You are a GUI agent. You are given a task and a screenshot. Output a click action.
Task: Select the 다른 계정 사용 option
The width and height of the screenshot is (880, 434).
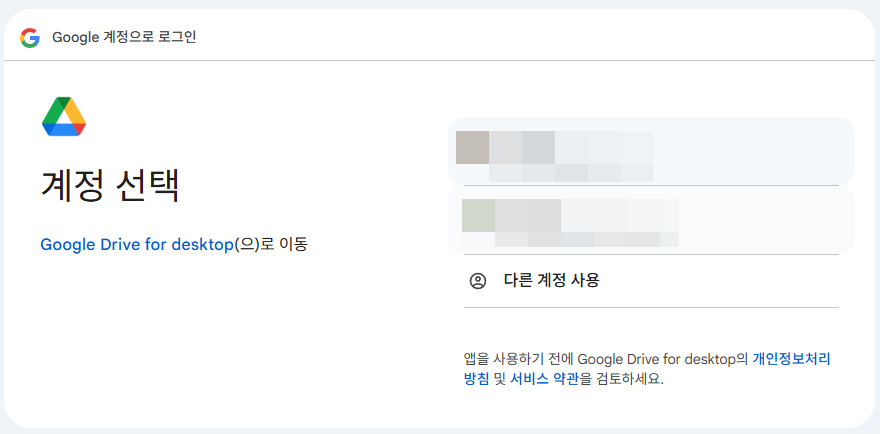coord(551,281)
